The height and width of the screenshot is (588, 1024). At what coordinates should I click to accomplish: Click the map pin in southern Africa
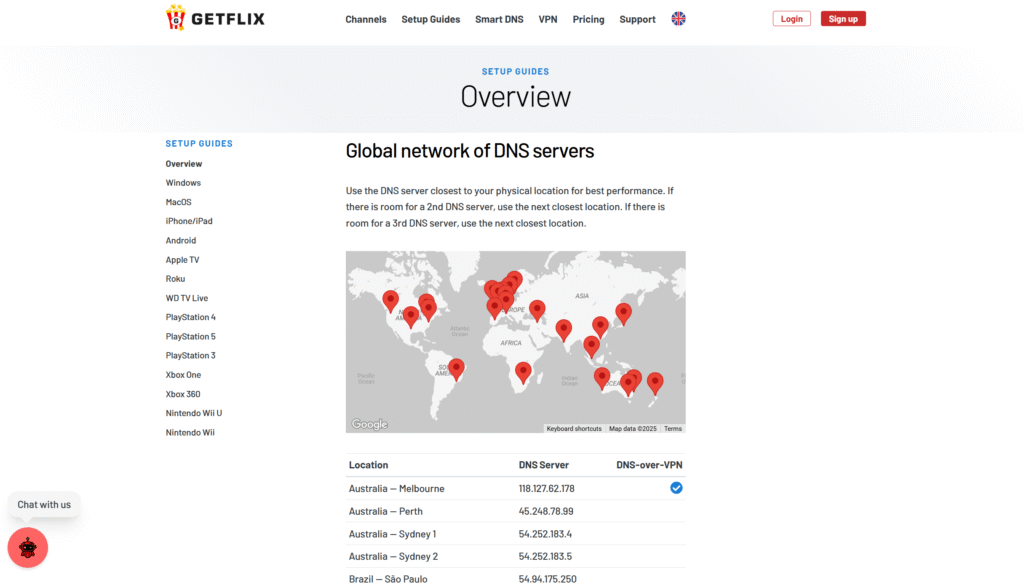523,372
